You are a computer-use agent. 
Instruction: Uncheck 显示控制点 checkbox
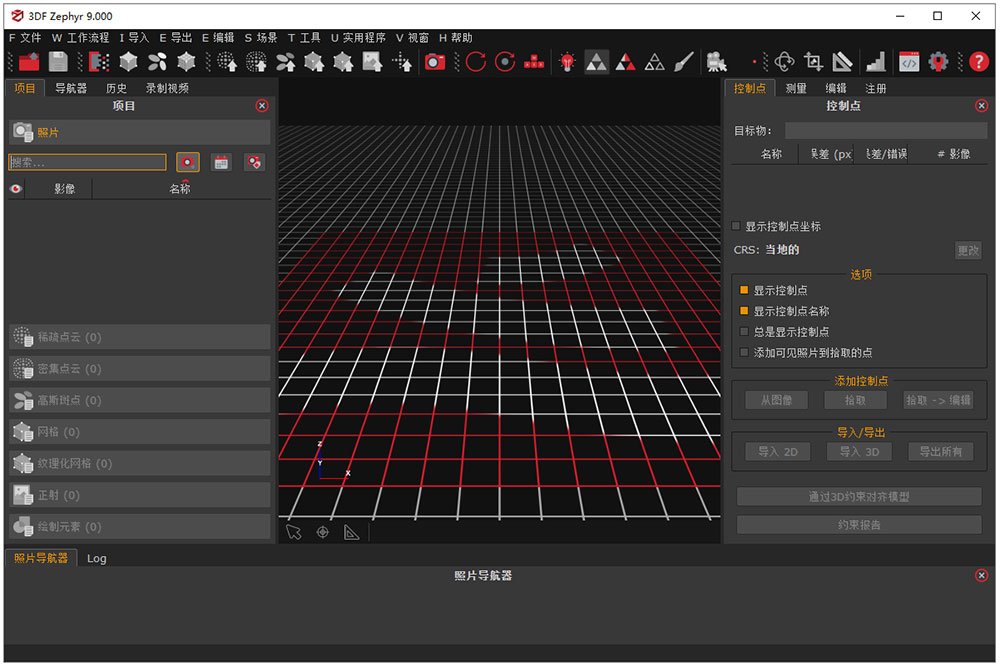(x=744, y=290)
